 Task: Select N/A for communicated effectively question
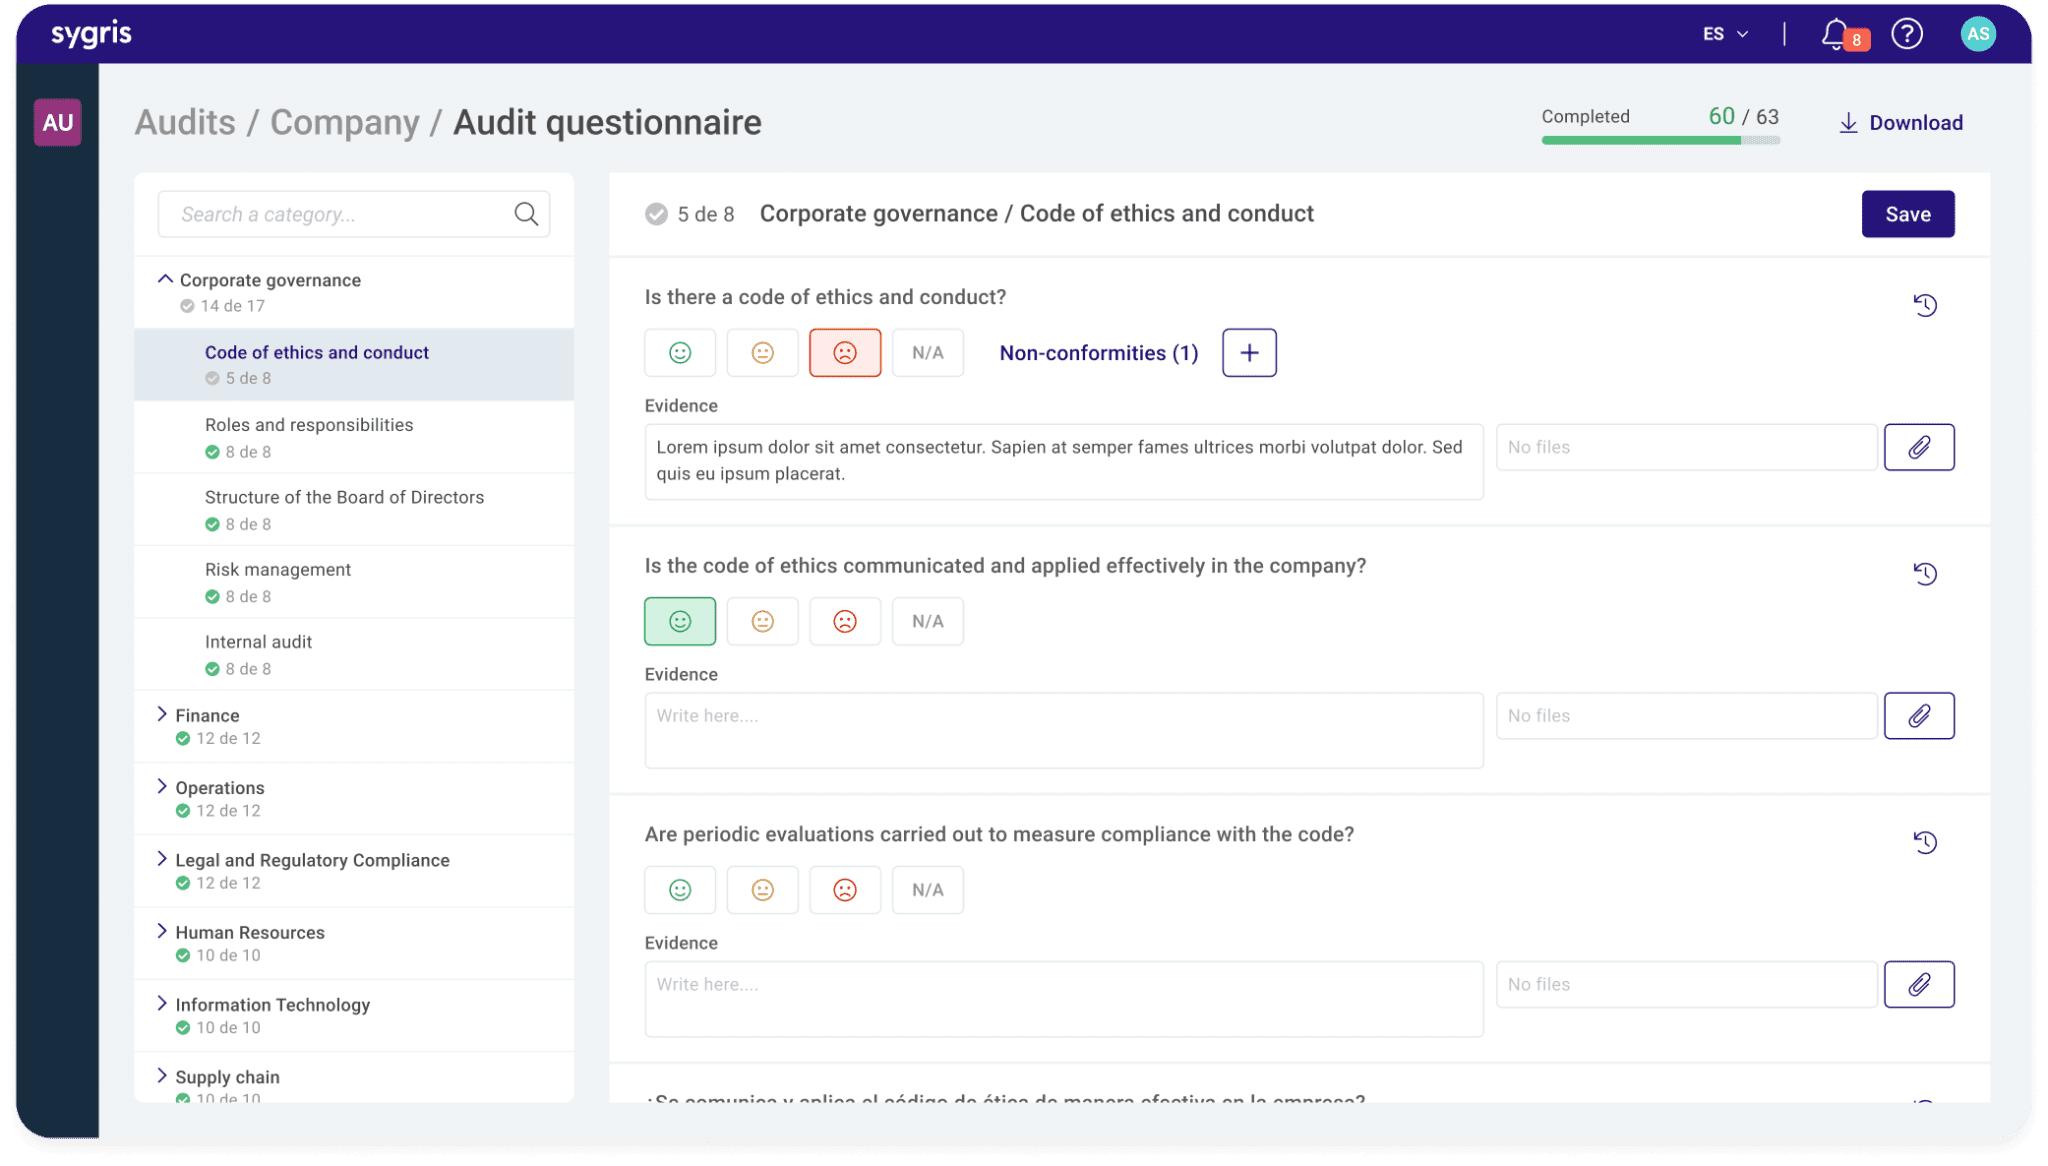coord(927,621)
